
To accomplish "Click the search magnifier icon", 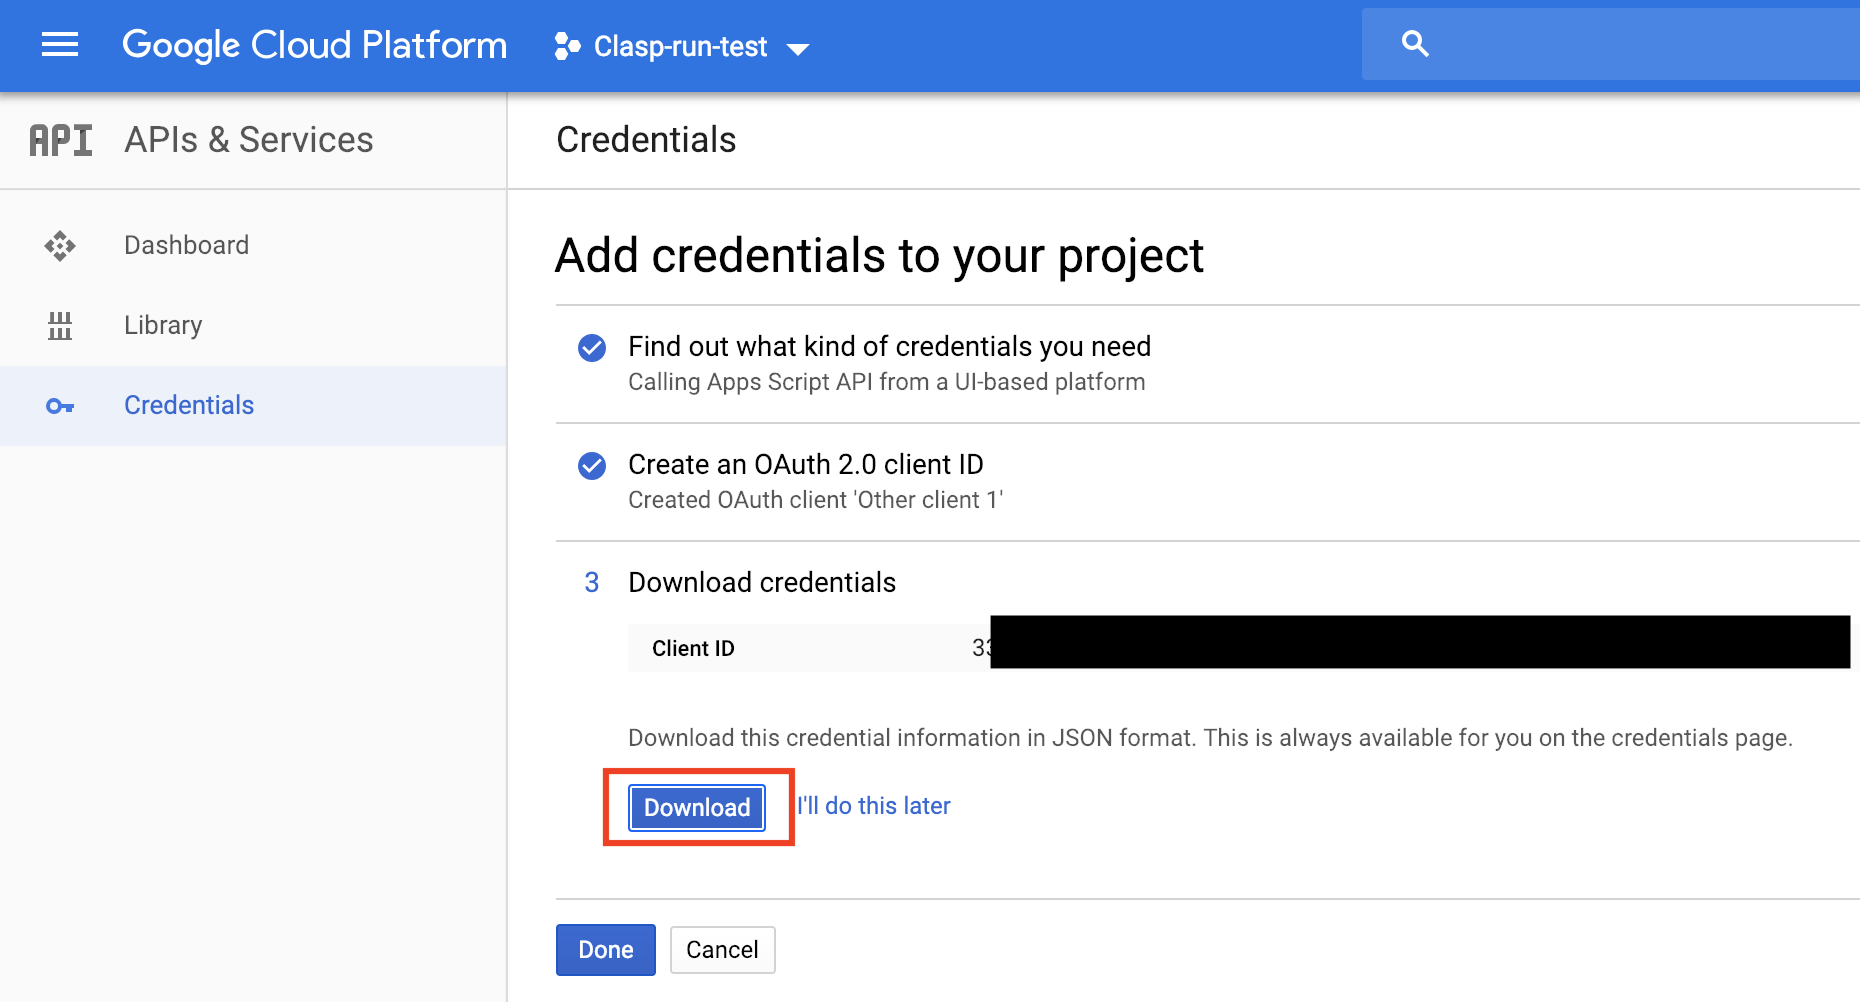I will pos(1416,43).
